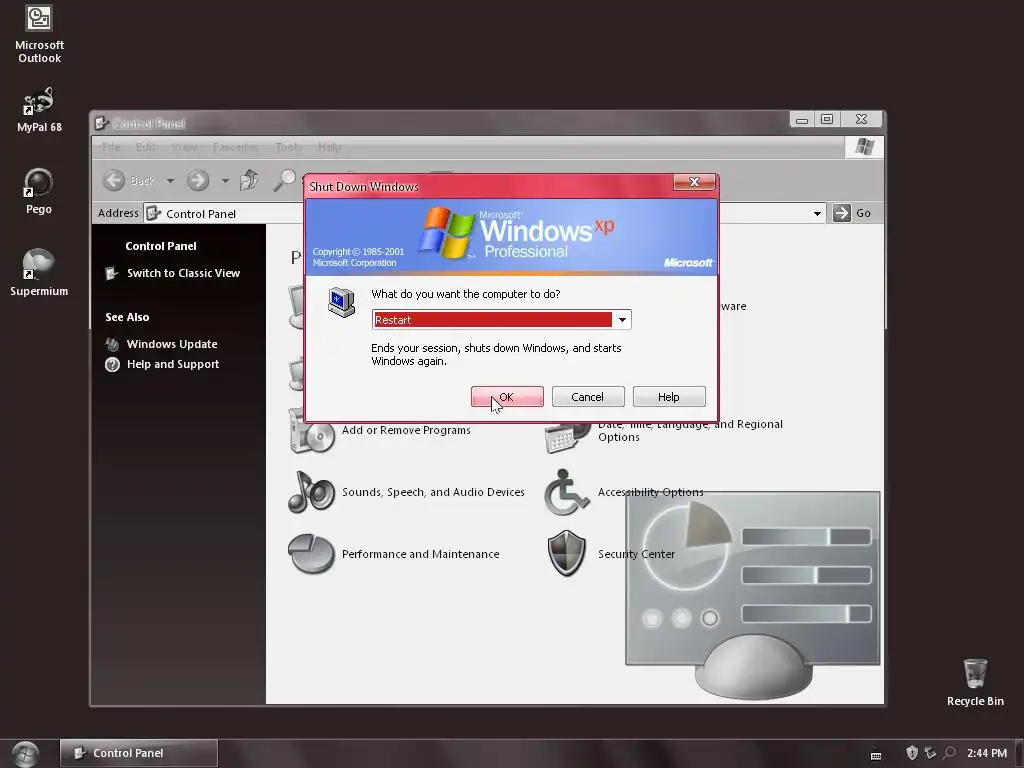Click the calendar Date and Time icon
1024x768 pixels.
567,438
